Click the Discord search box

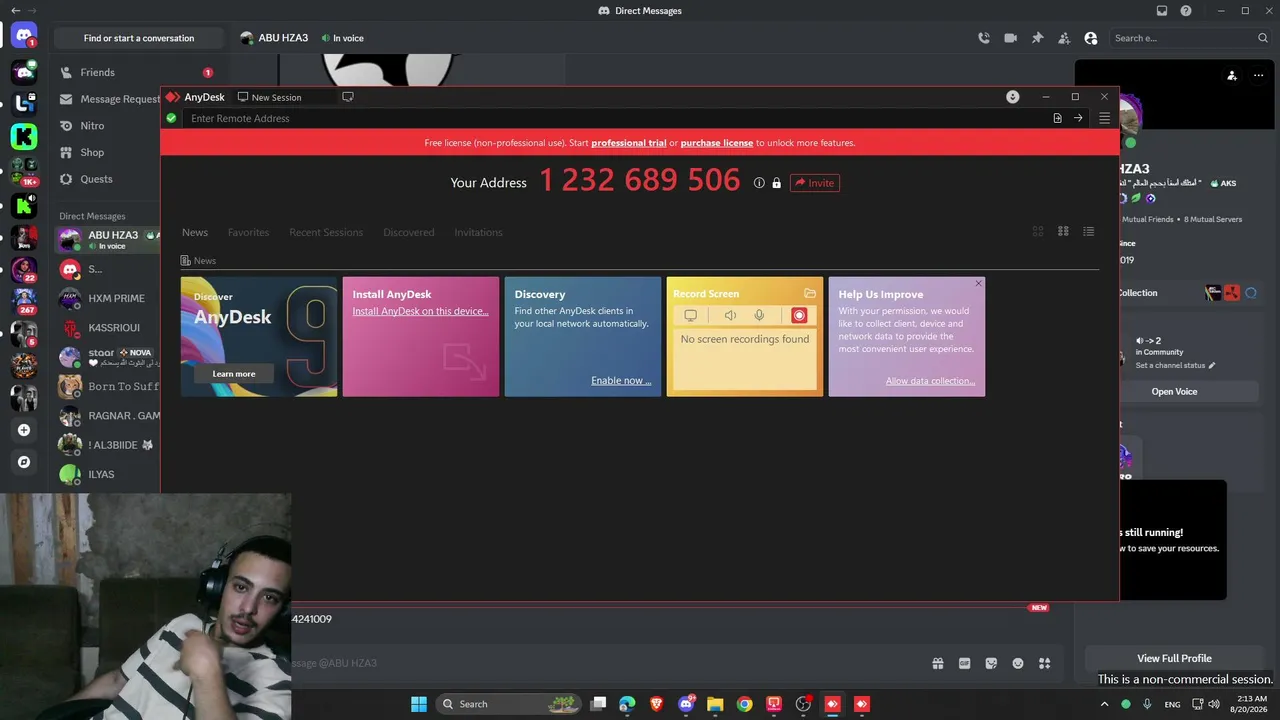1190,38
